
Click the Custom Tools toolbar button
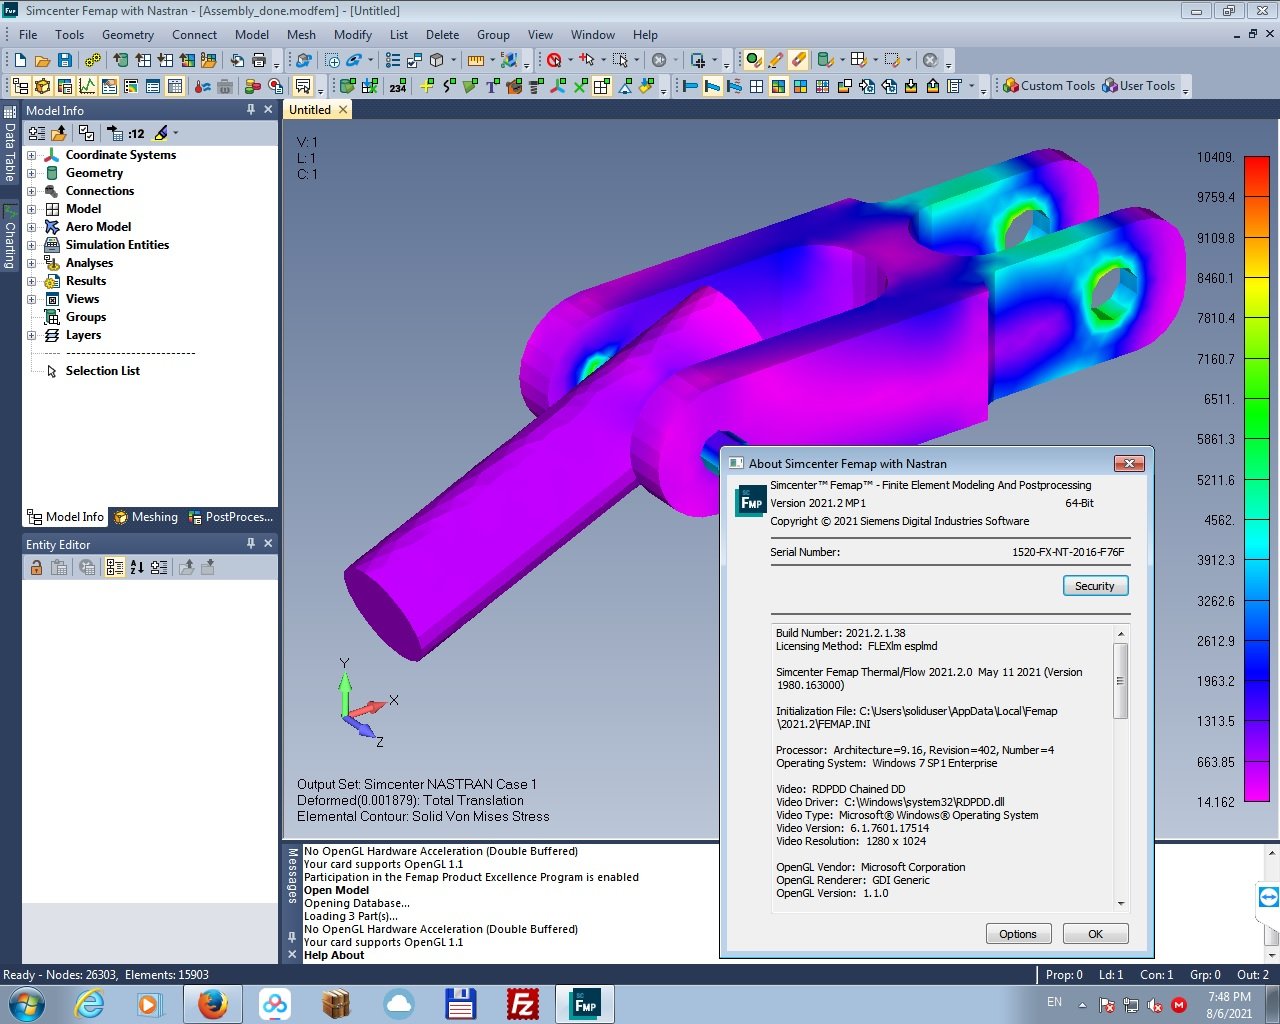click(x=1049, y=86)
